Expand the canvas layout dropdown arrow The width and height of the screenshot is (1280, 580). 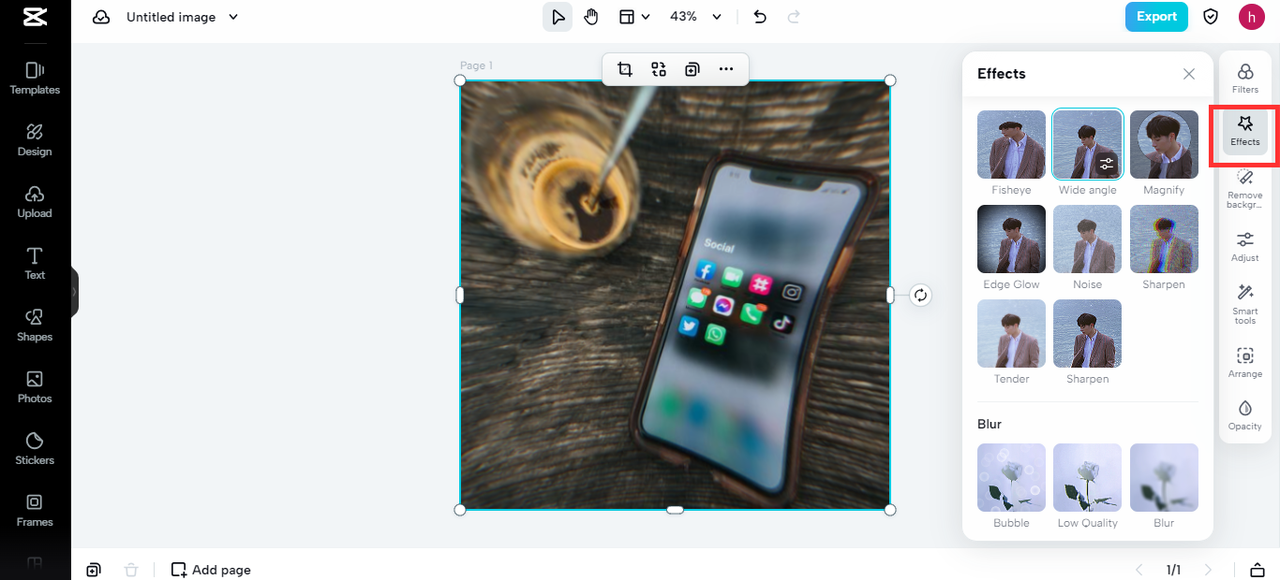point(646,17)
